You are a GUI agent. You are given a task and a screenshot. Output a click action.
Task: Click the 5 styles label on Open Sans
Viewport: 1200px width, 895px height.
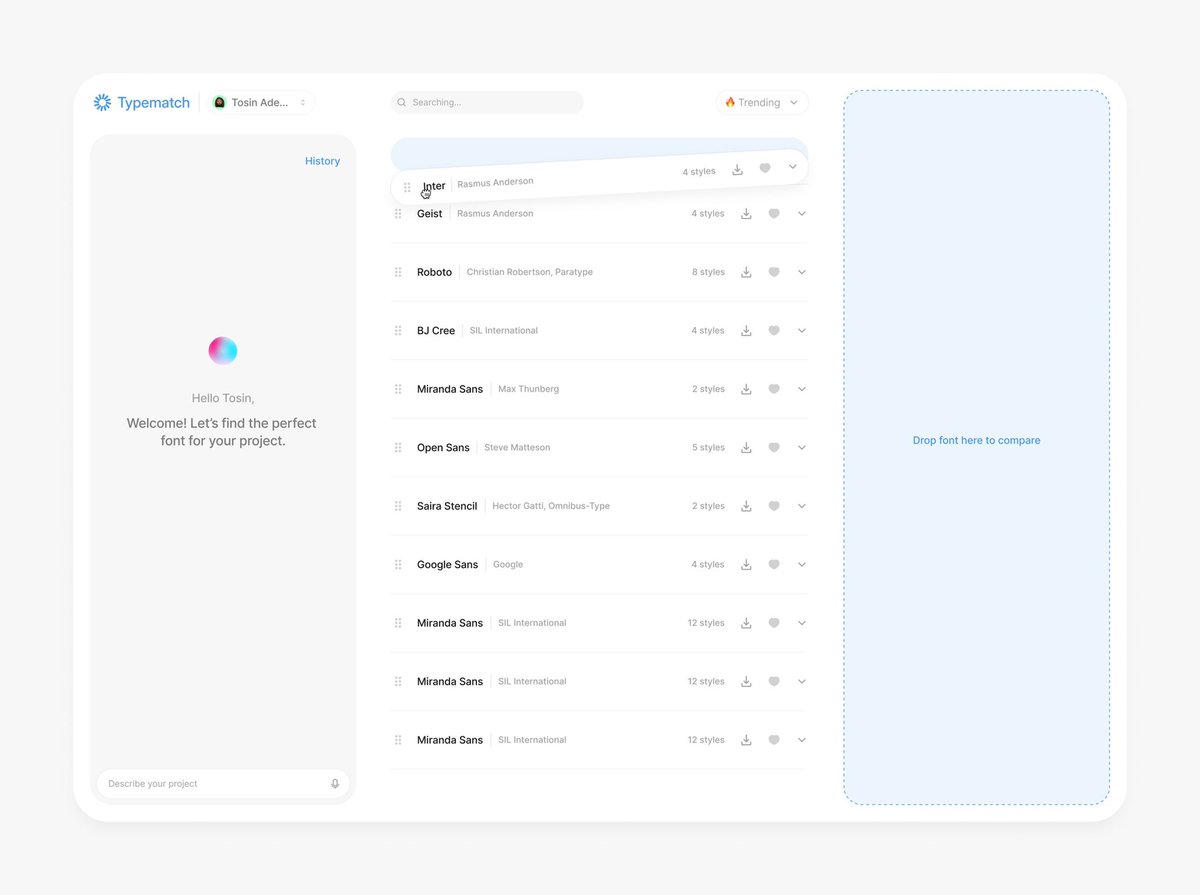tap(708, 448)
